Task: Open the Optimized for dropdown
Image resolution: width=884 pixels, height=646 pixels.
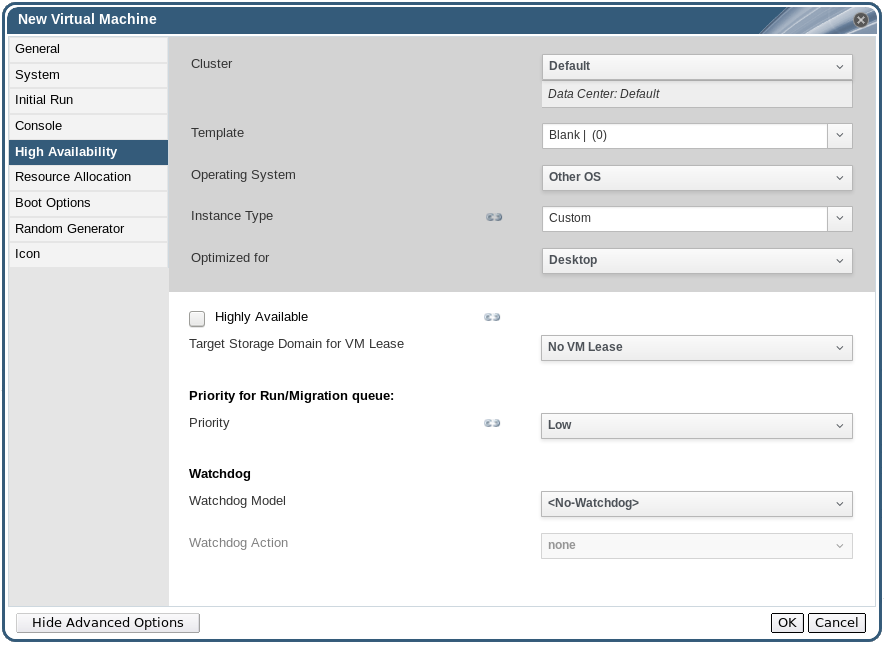Action: pos(696,260)
